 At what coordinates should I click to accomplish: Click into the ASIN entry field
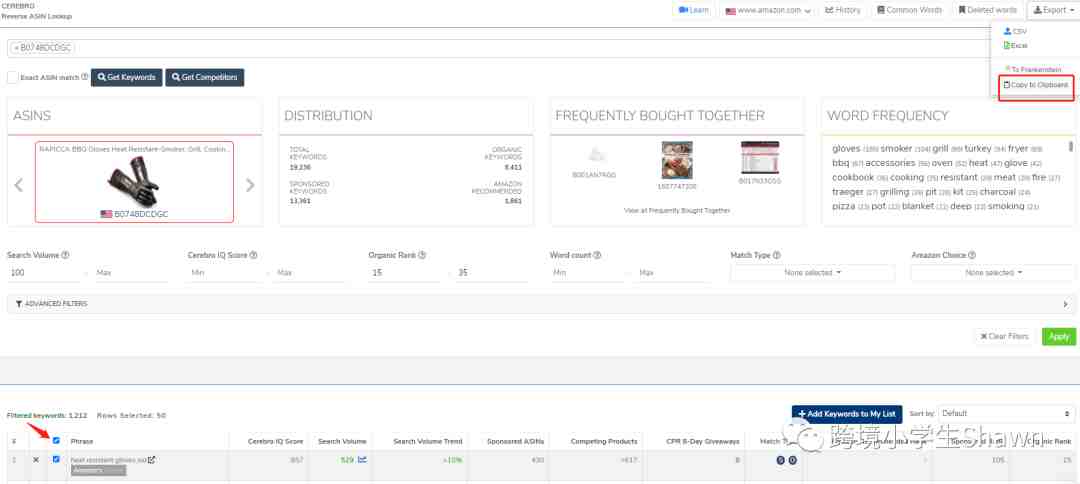click(530, 48)
